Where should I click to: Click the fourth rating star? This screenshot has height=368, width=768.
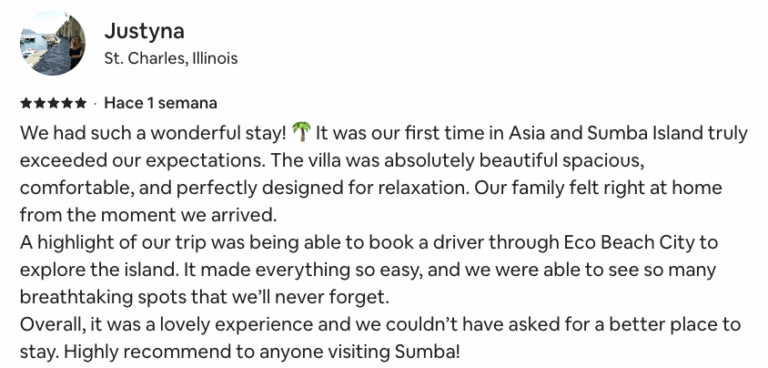coord(66,103)
